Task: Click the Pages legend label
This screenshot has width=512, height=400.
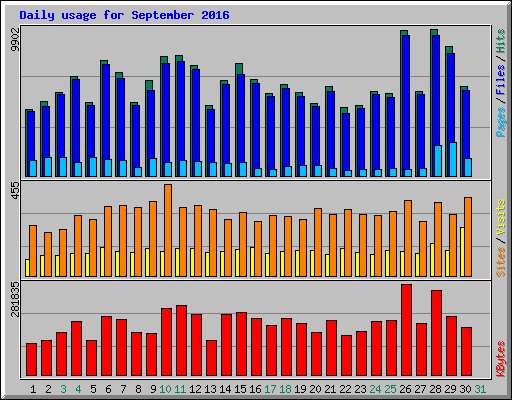Action: pyautogui.click(x=501, y=122)
